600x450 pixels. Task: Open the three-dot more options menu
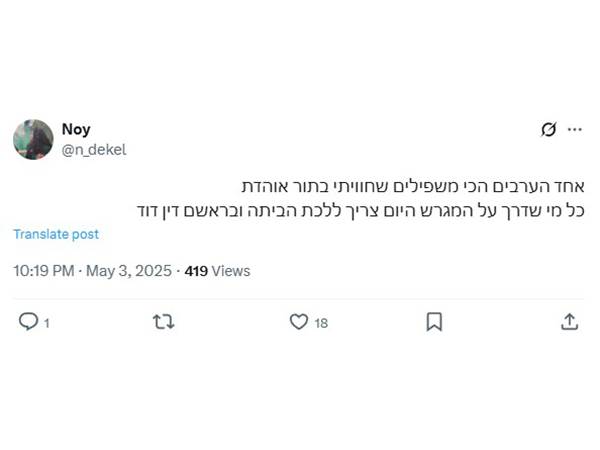tap(575, 130)
